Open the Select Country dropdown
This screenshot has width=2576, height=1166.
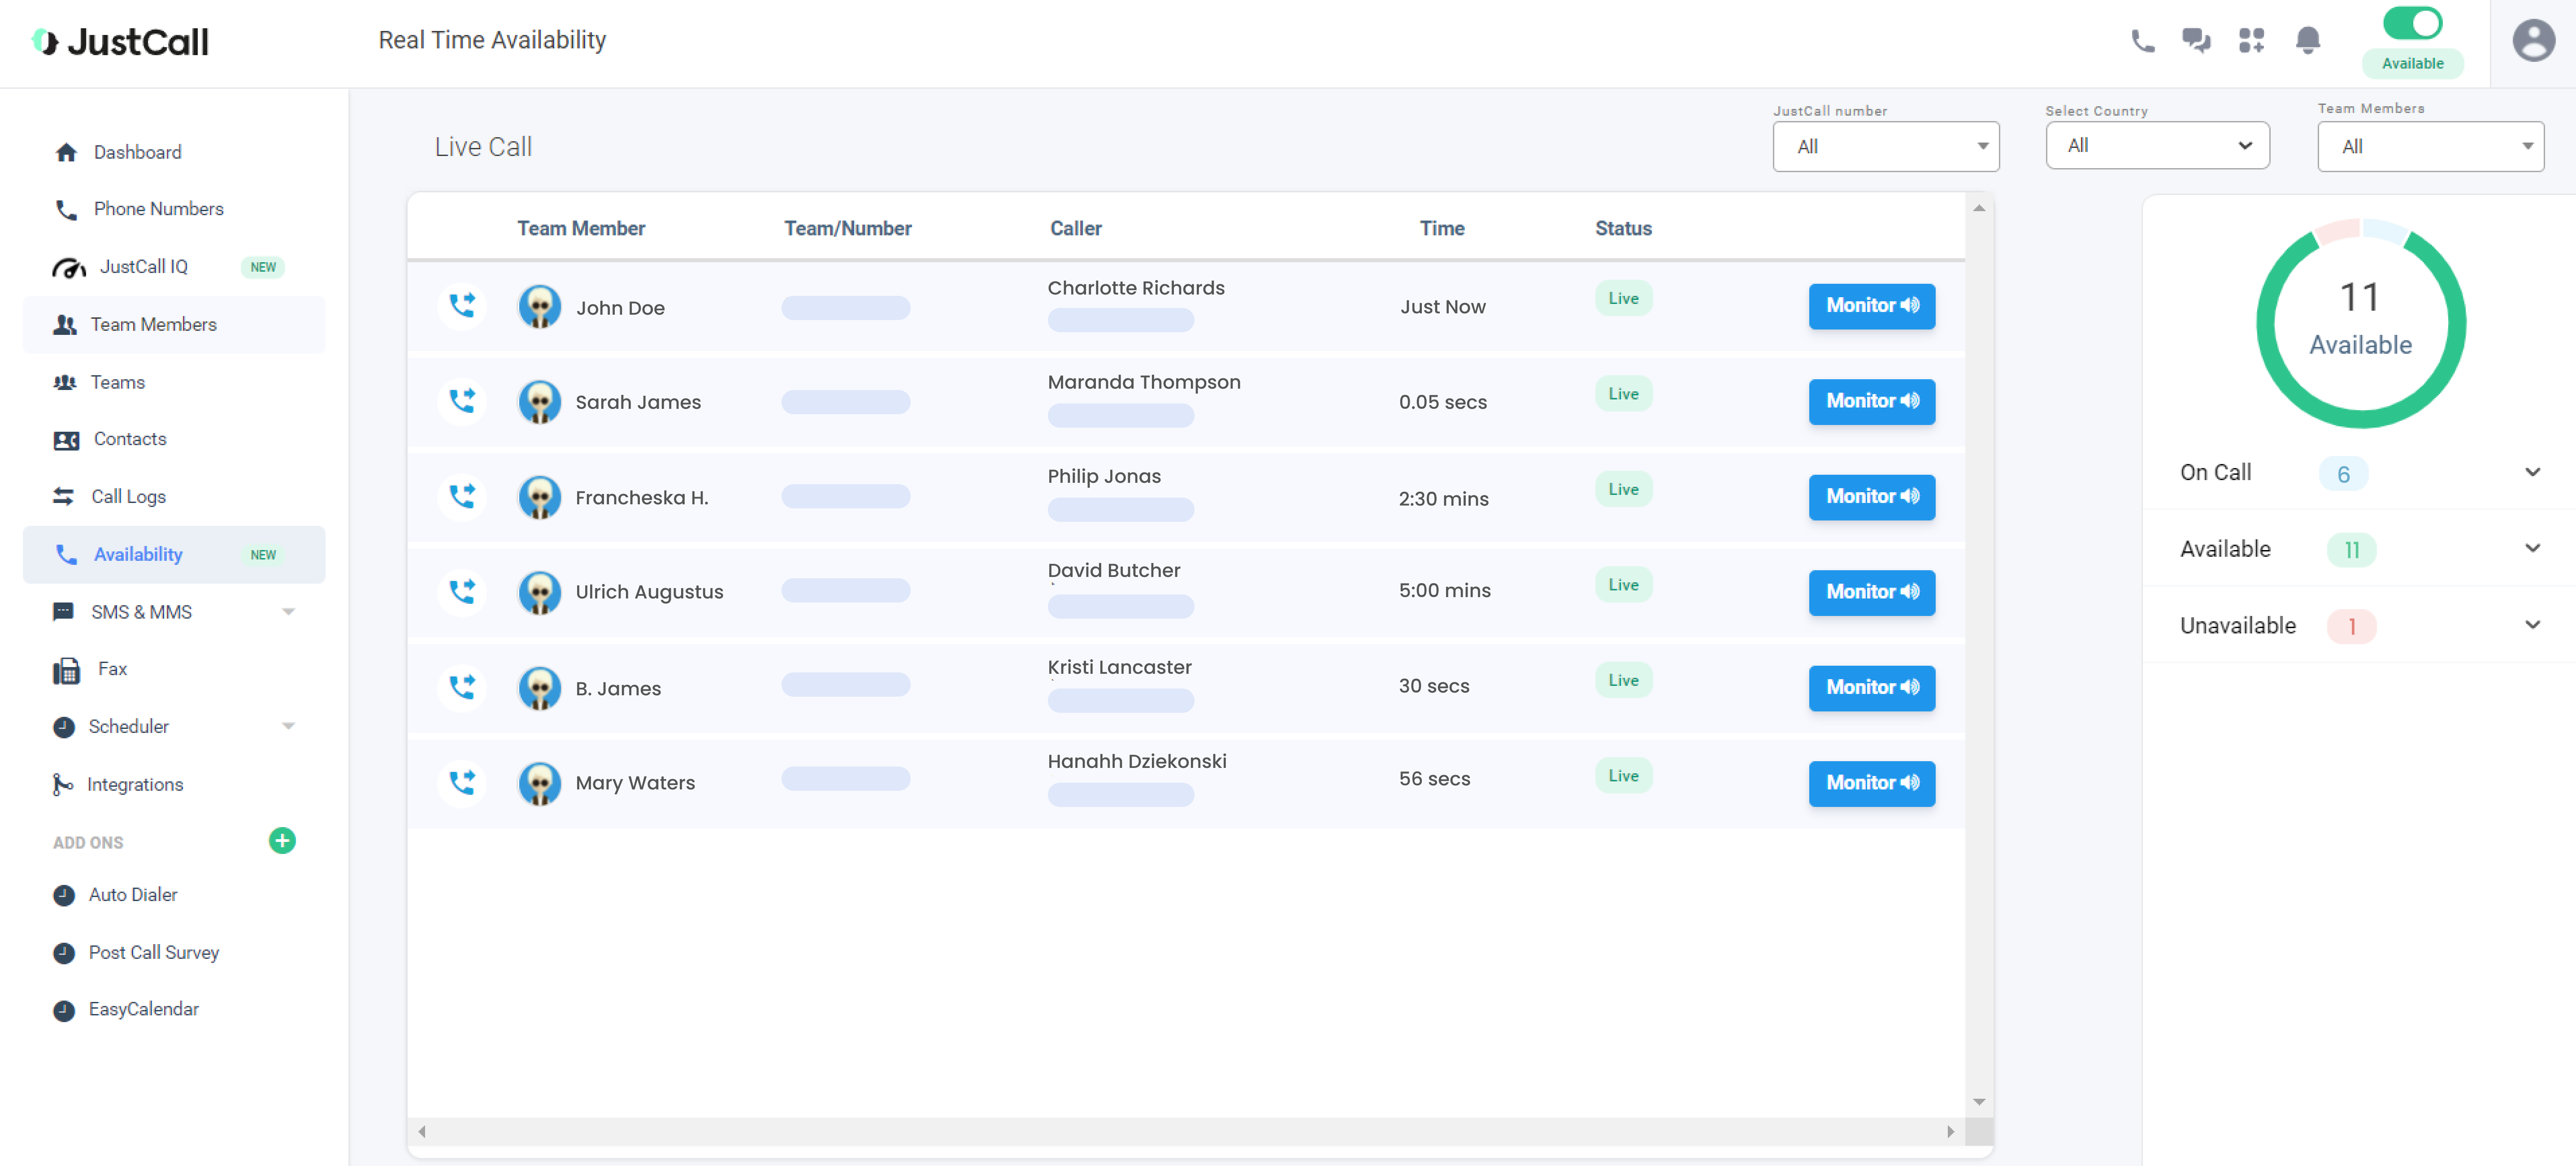(2157, 146)
